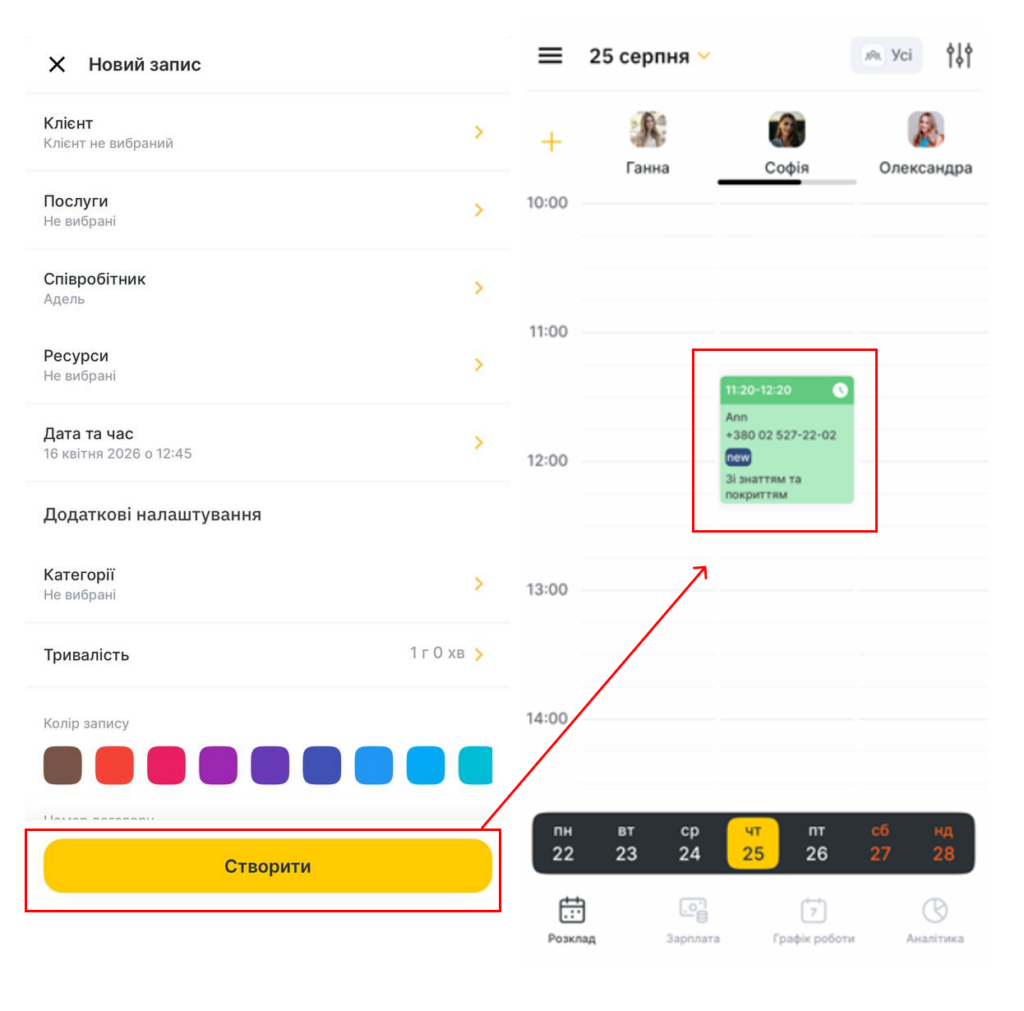
Task: Expand the Тривалість duration setting
Action: (x=267, y=654)
